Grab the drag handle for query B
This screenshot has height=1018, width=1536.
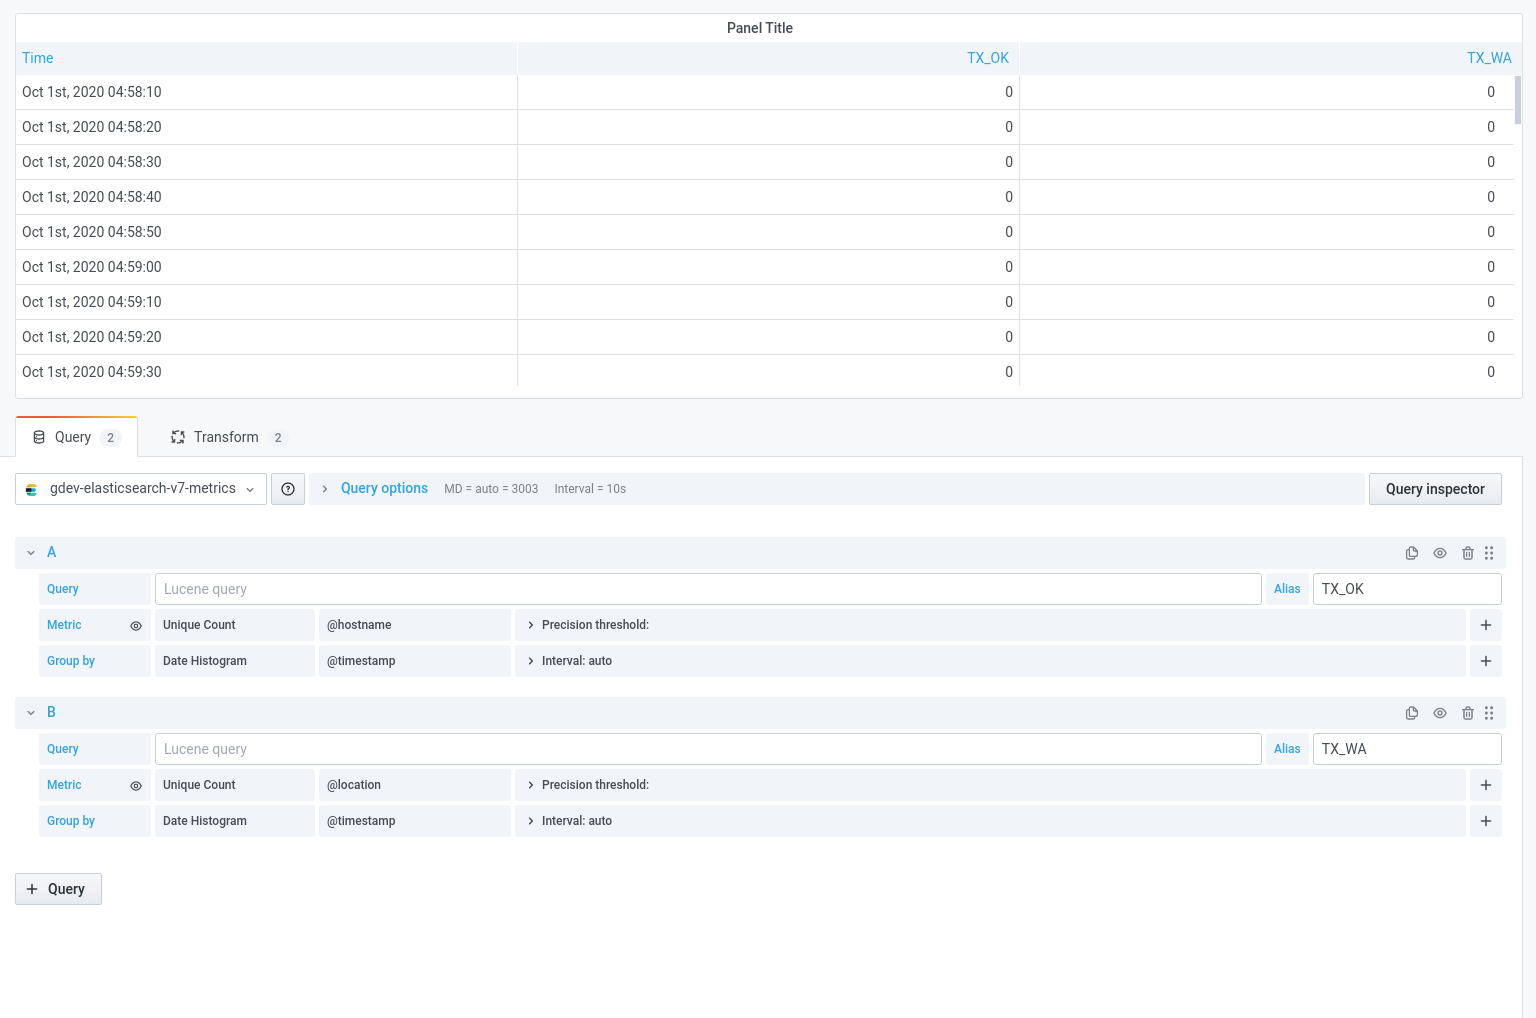tap(1489, 713)
